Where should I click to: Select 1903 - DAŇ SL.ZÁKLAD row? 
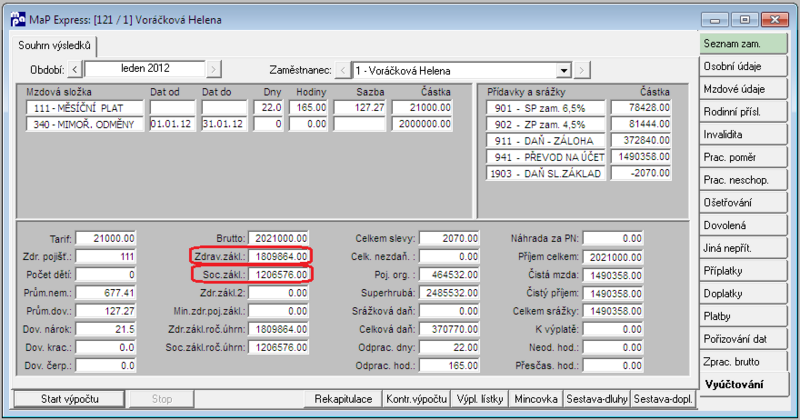click(x=545, y=174)
